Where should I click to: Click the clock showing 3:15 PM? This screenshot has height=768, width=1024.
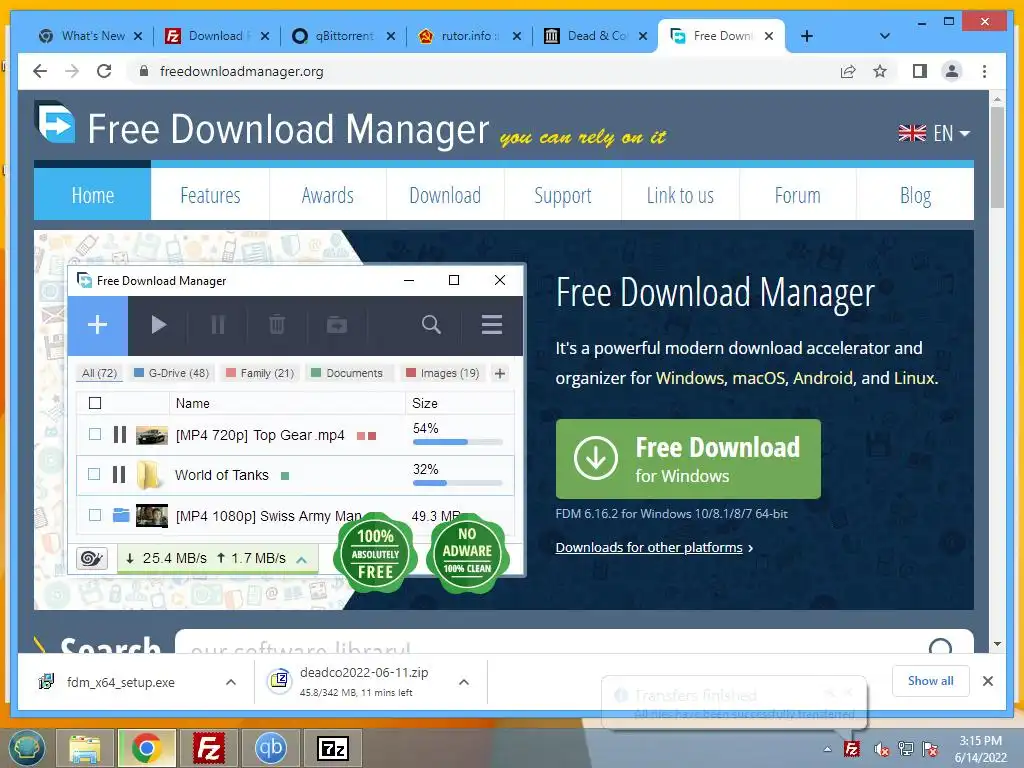(980, 741)
